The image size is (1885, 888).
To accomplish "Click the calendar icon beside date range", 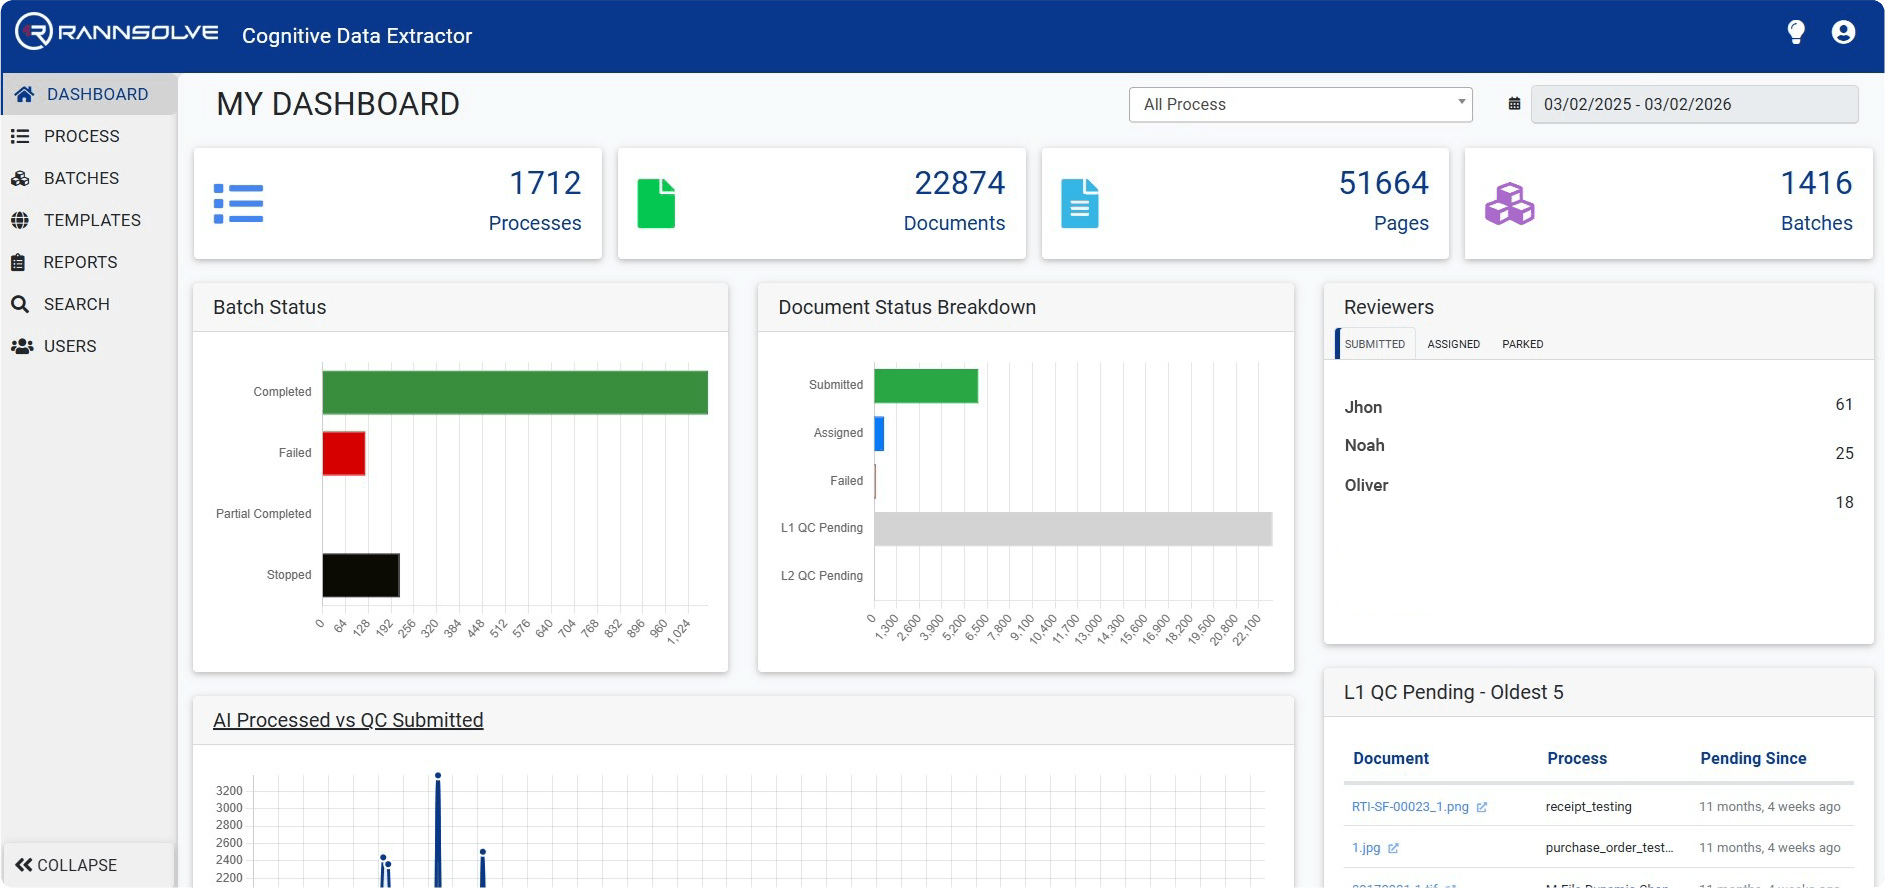I will (x=1514, y=104).
